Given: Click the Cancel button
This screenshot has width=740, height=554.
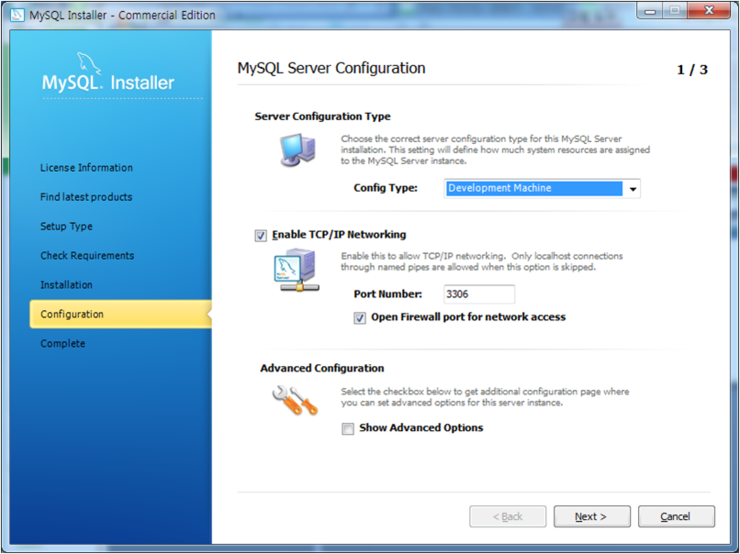Looking at the screenshot, I should point(676,516).
